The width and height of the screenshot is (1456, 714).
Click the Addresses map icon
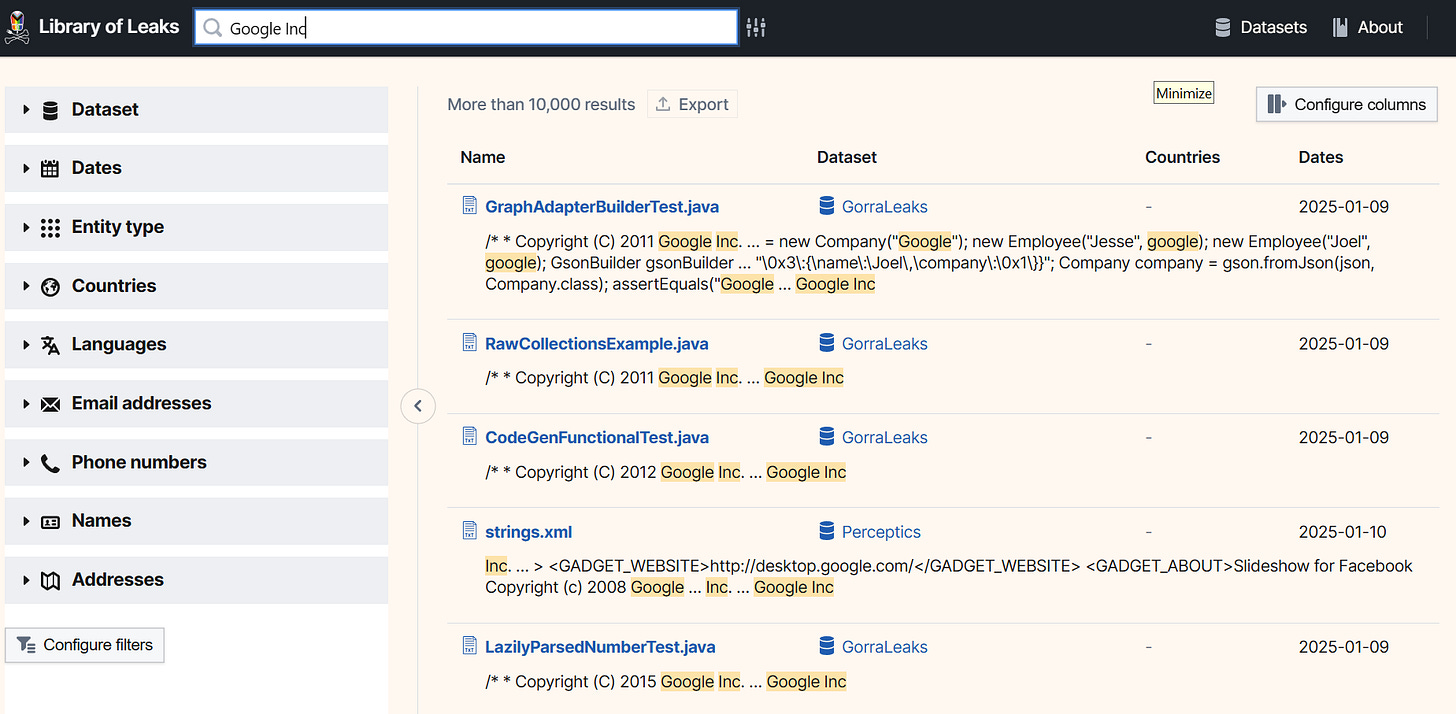point(50,581)
